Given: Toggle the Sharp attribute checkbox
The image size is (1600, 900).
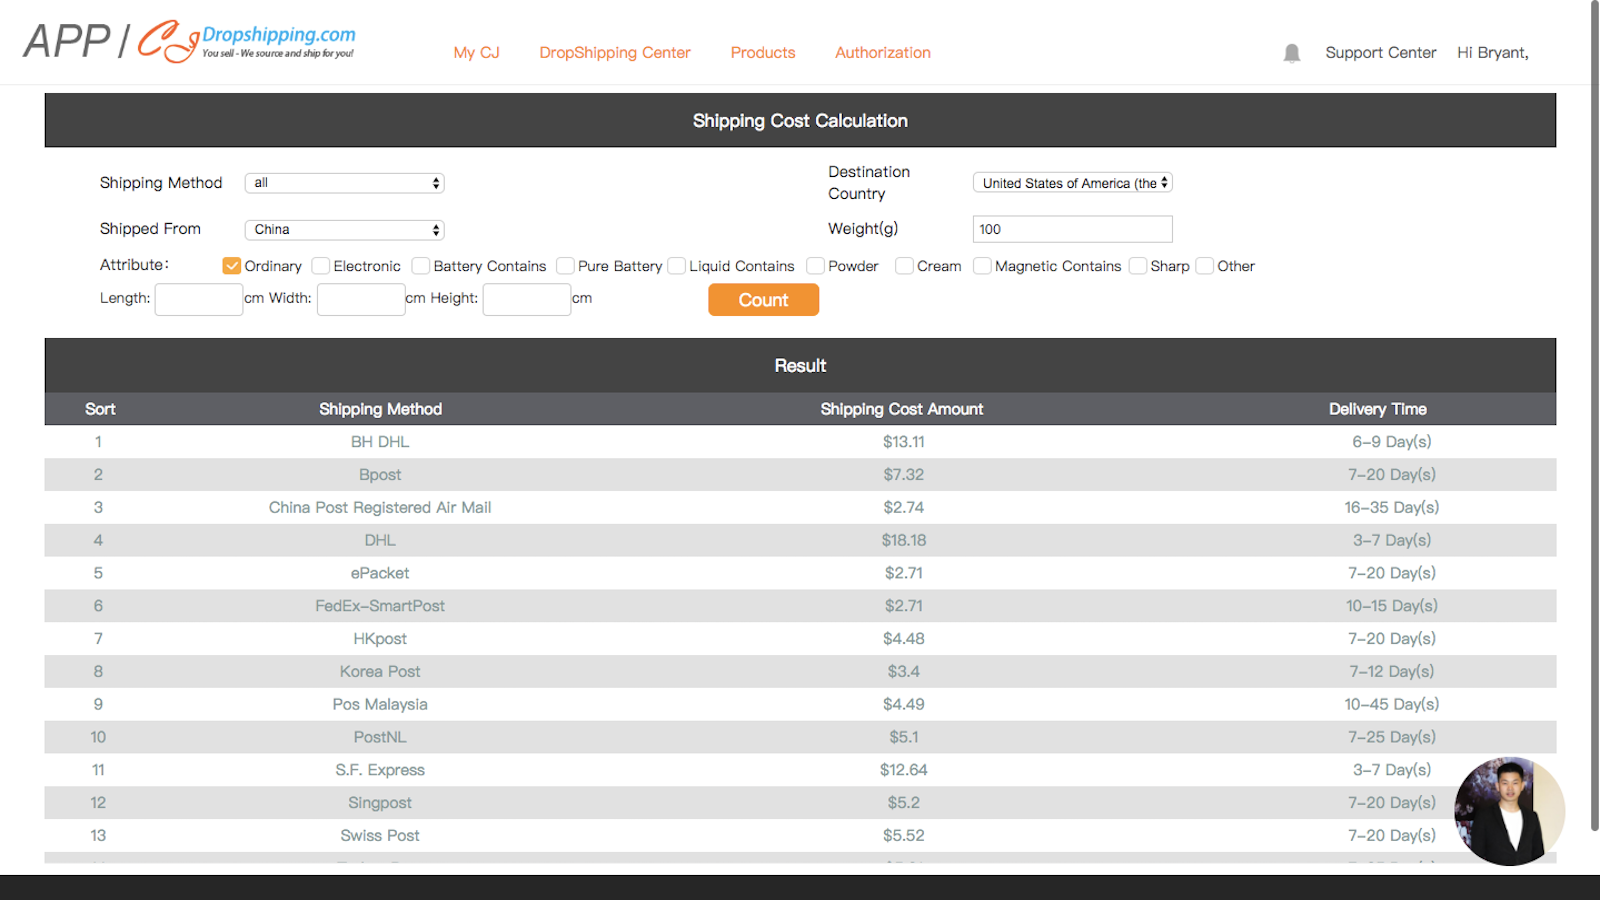Looking at the screenshot, I should (1138, 266).
